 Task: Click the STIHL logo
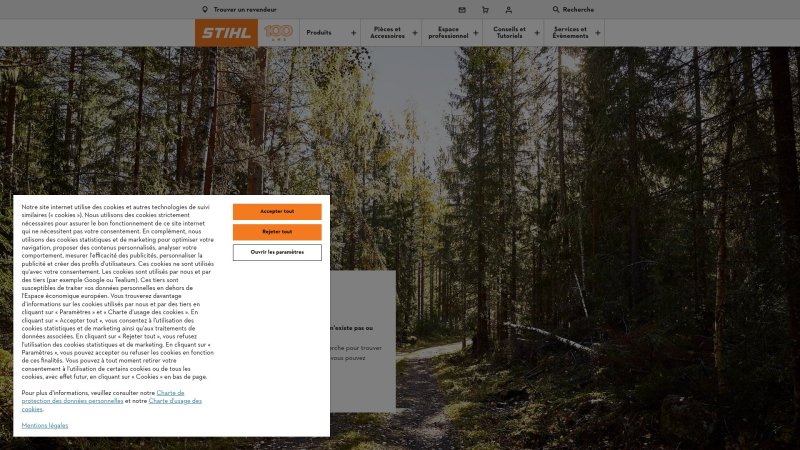point(227,33)
